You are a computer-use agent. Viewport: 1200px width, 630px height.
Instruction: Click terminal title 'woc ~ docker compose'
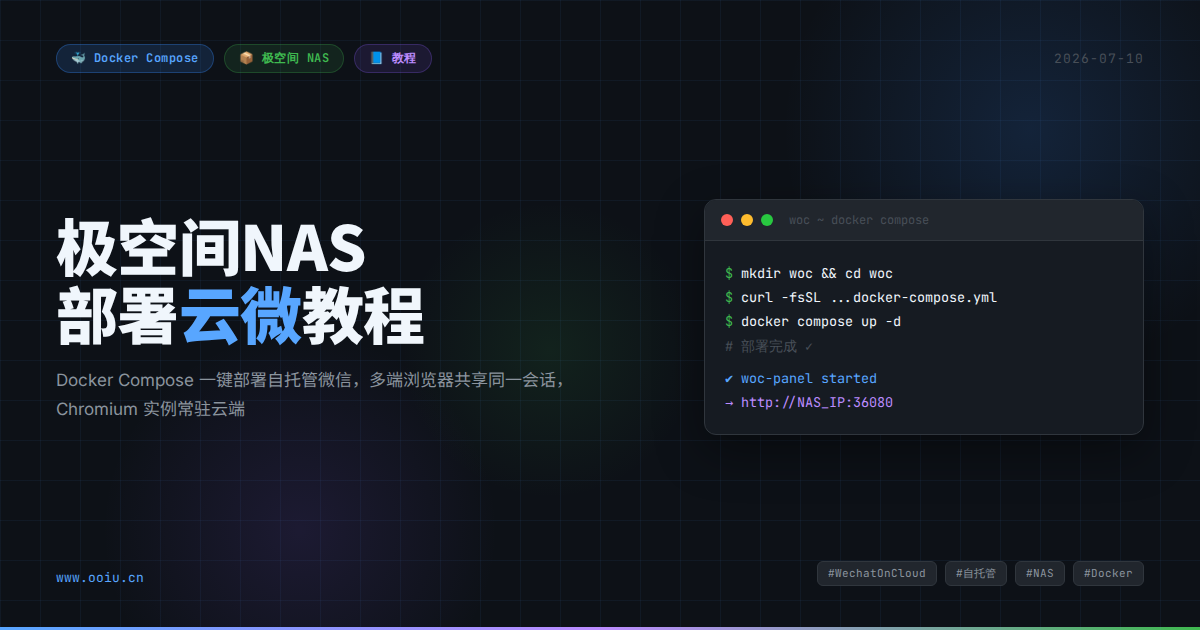tap(859, 220)
